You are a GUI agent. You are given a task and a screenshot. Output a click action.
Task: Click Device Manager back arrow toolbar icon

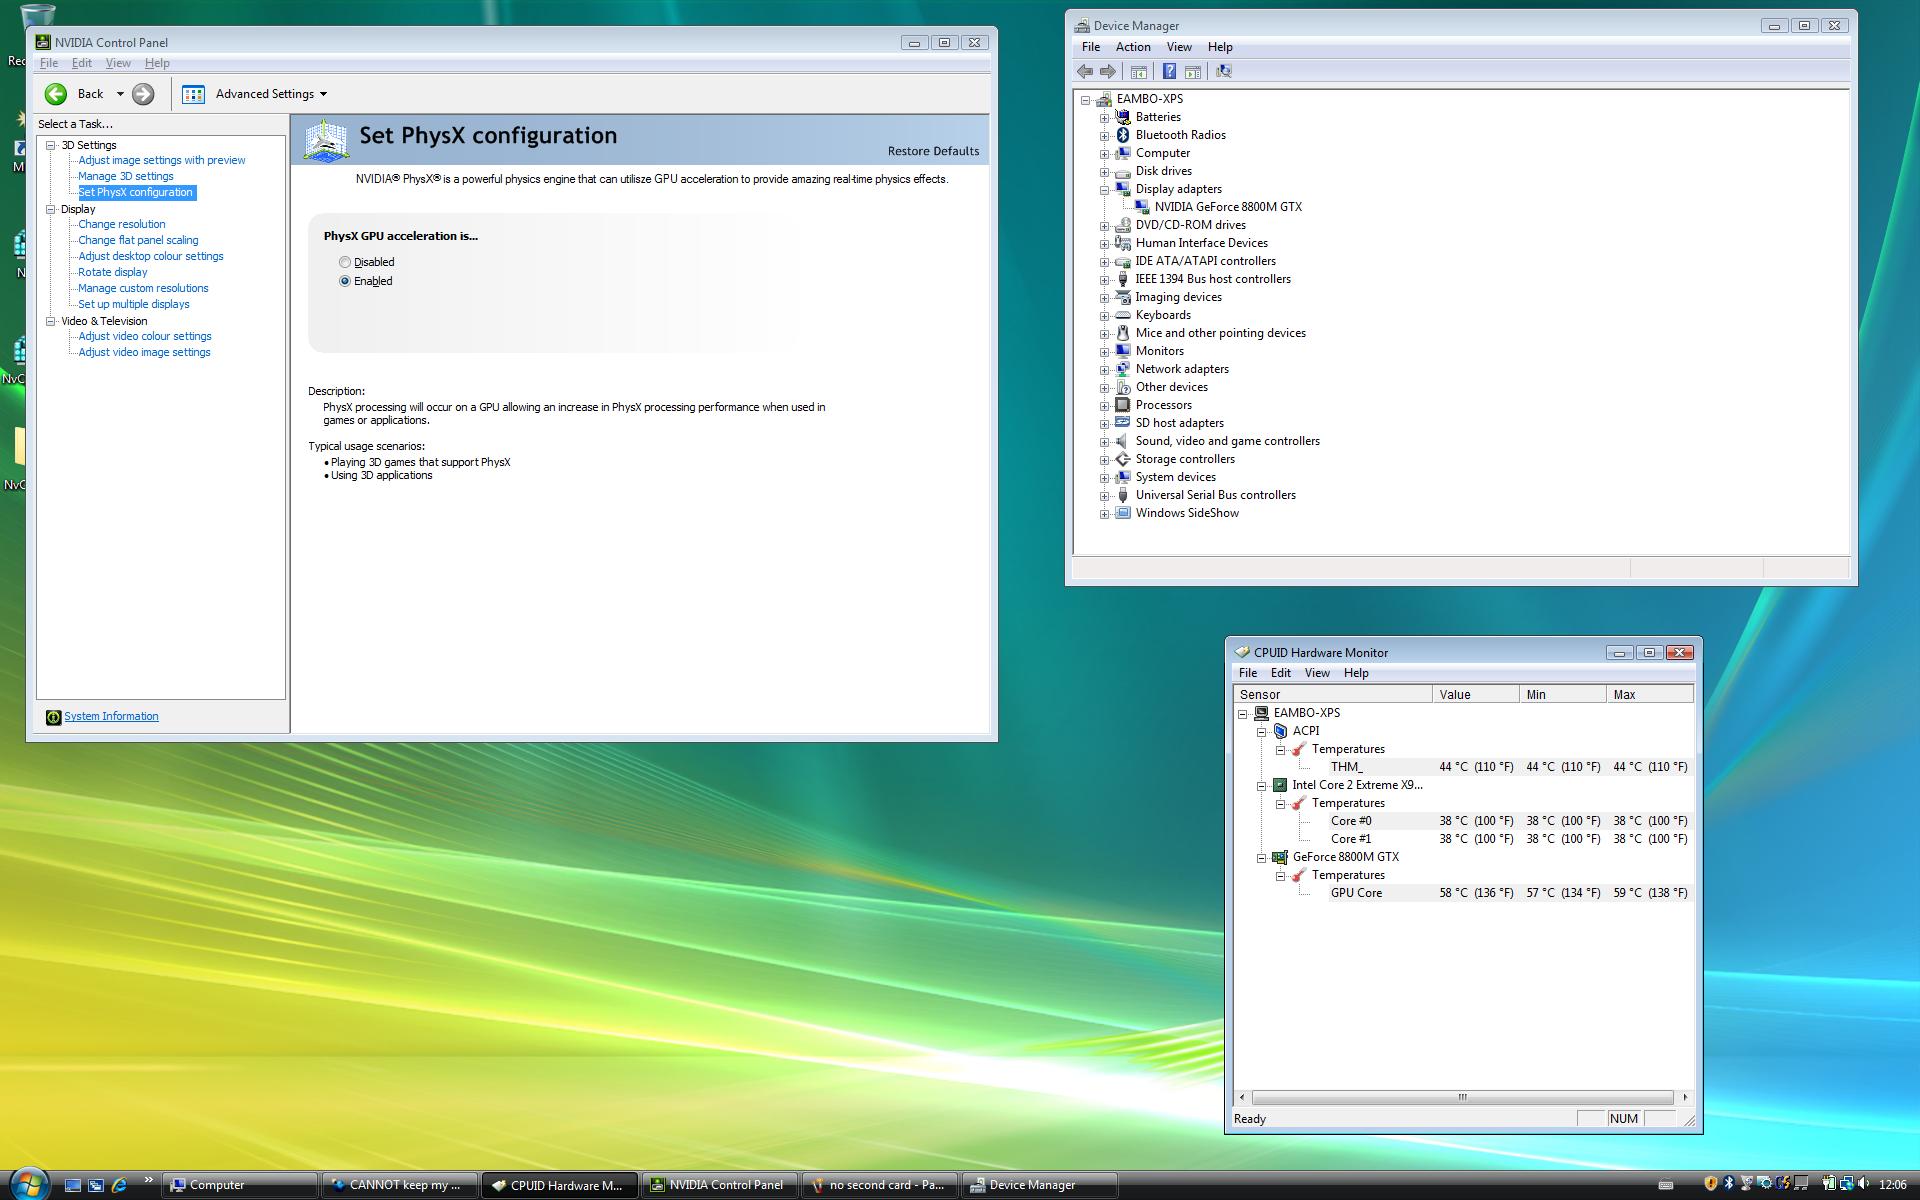pyautogui.click(x=1085, y=71)
